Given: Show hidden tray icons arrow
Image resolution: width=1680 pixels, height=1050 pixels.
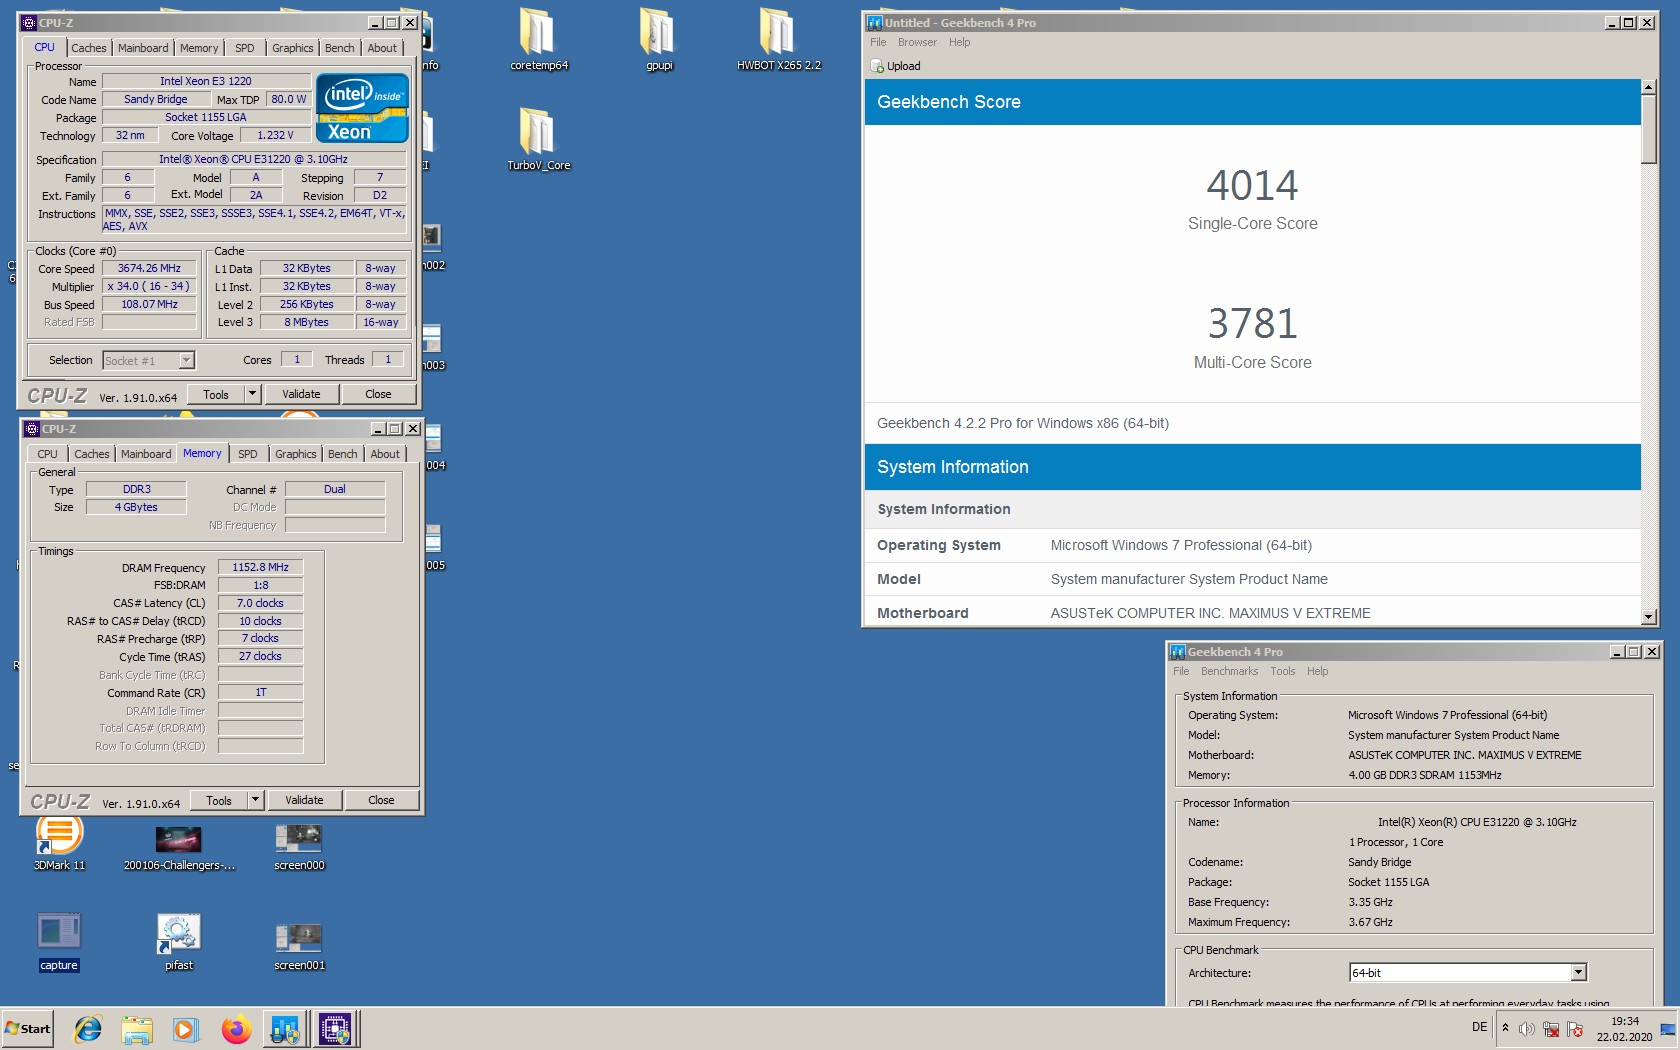Looking at the screenshot, I should coord(1505,1028).
